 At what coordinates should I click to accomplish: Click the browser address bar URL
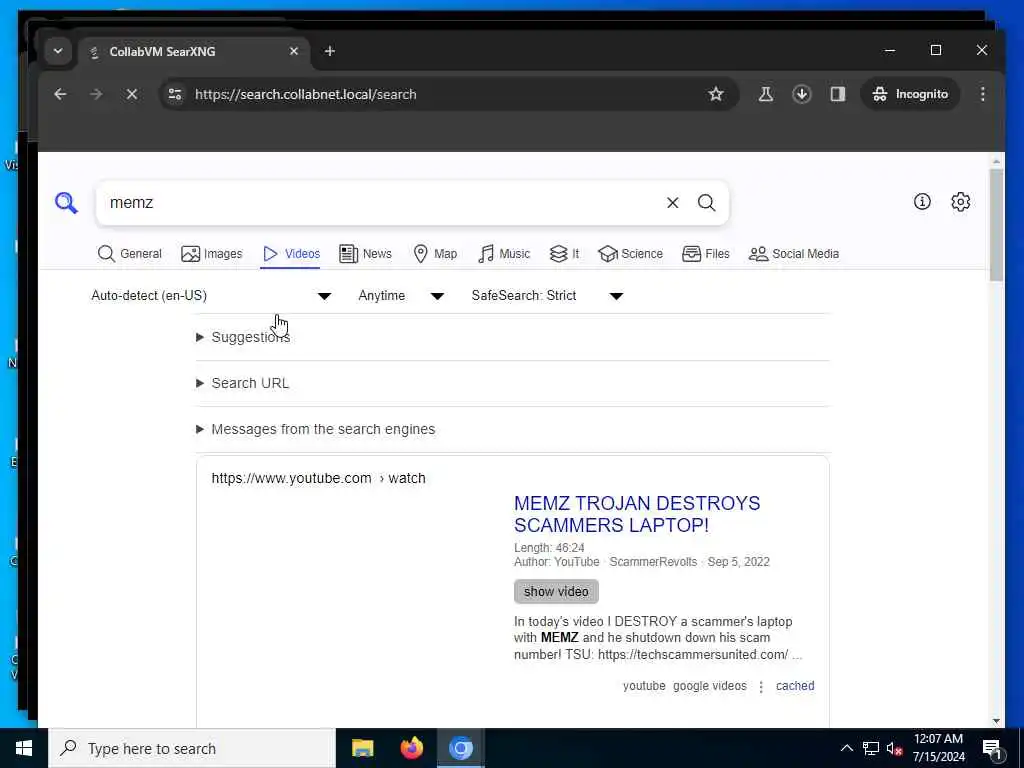(305, 94)
